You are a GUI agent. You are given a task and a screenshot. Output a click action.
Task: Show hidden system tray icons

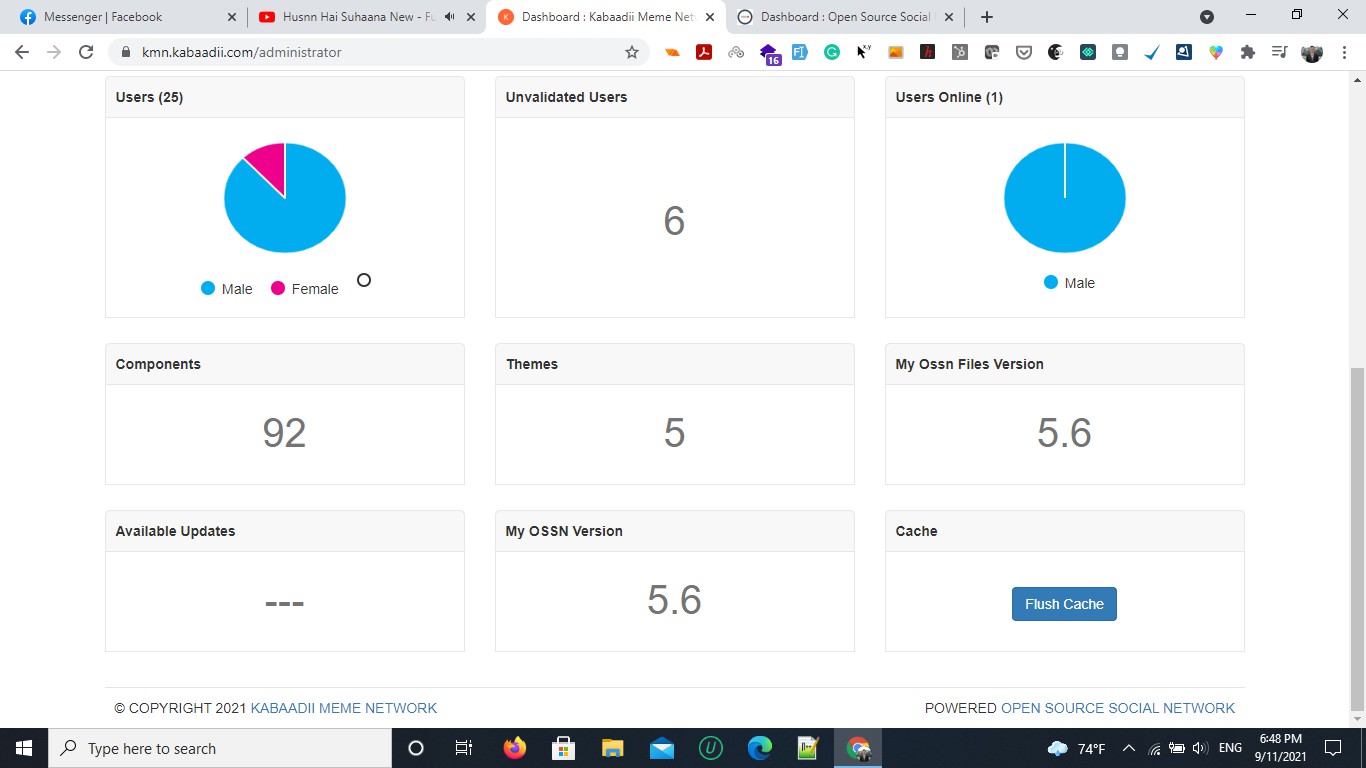click(1128, 748)
